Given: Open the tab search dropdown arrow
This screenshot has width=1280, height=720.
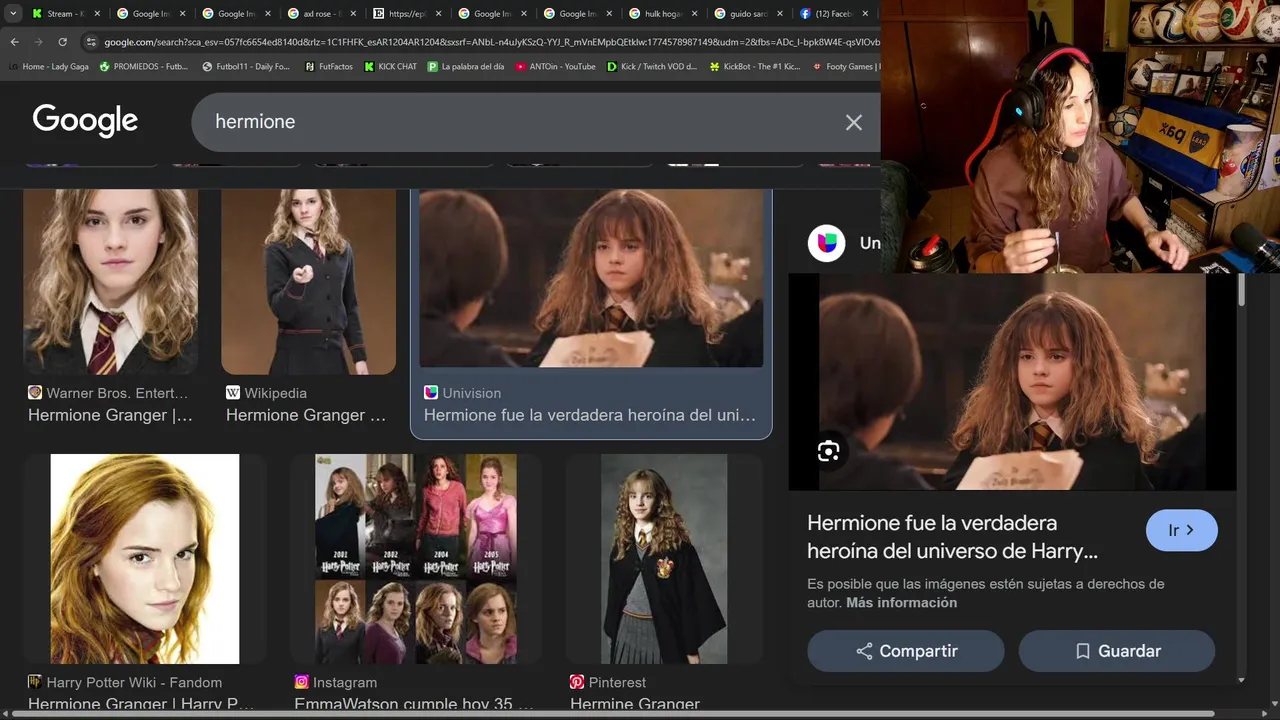Looking at the screenshot, I should (x=13, y=14).
